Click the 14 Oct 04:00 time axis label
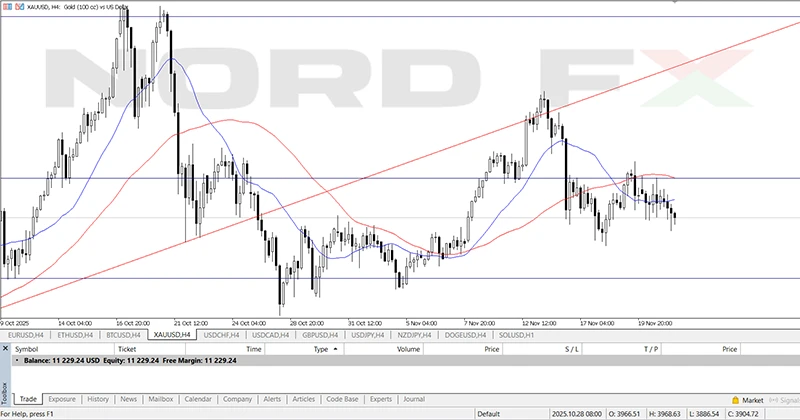 coord(75,323)
